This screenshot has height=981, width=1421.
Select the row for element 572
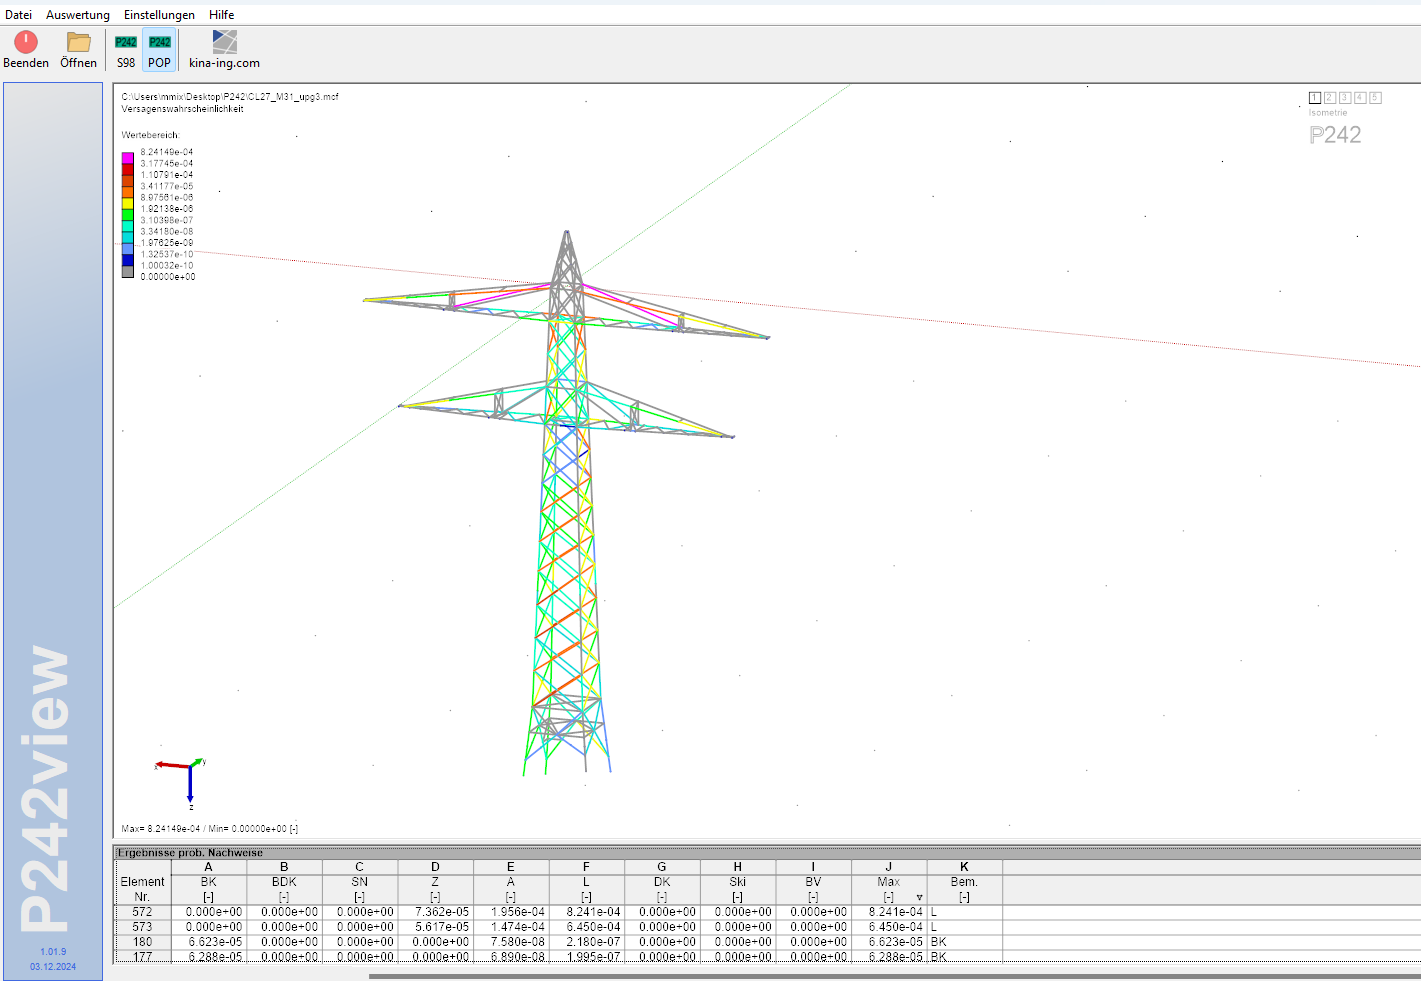pyautogui.click(x=143, y=912)
